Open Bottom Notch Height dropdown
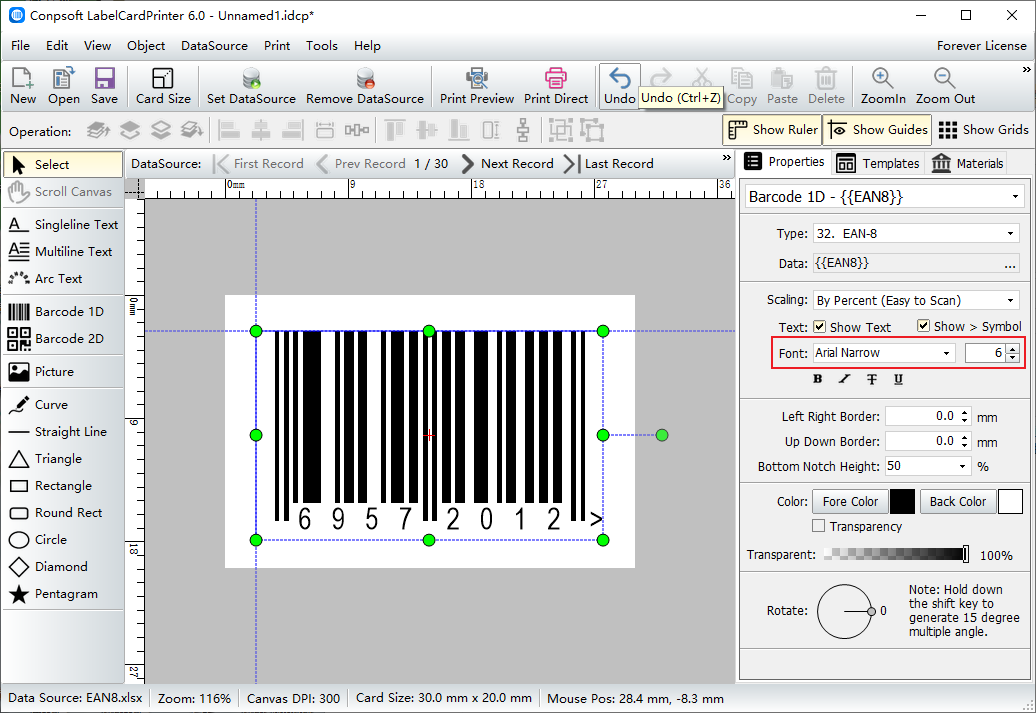The image size is (1036, 713). (x=963, y=467)
